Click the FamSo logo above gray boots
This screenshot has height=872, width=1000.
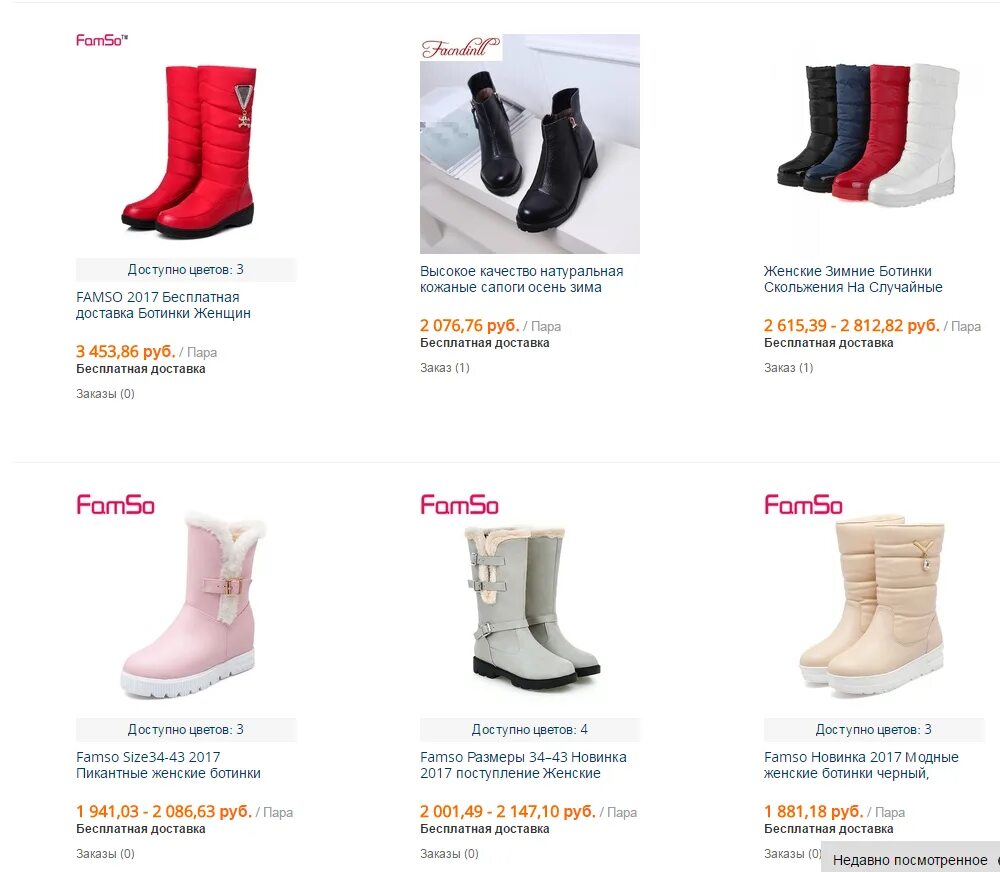pyautogui.click(x=459, y=505)
